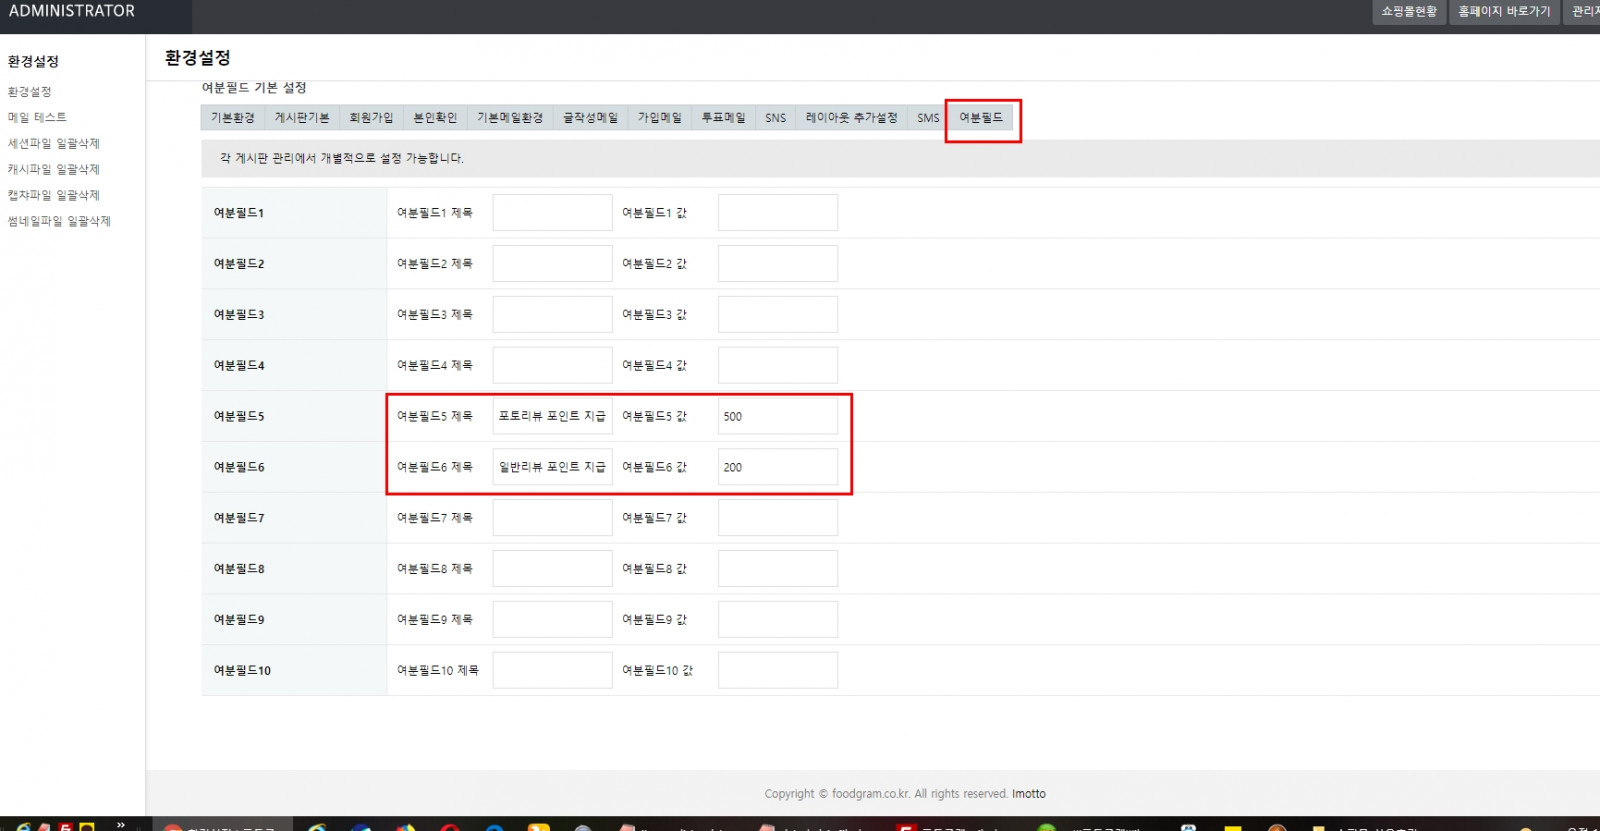Open the SNS settings tab
1600x831 pixels.
[x=775, y=118]
